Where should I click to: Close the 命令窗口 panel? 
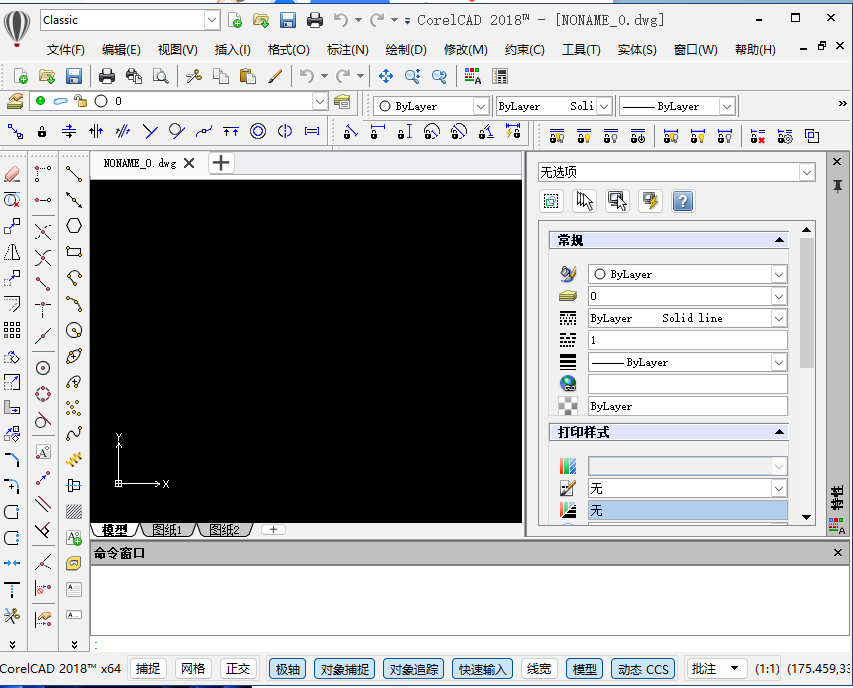pyautogui.click(x=838, y=553)
